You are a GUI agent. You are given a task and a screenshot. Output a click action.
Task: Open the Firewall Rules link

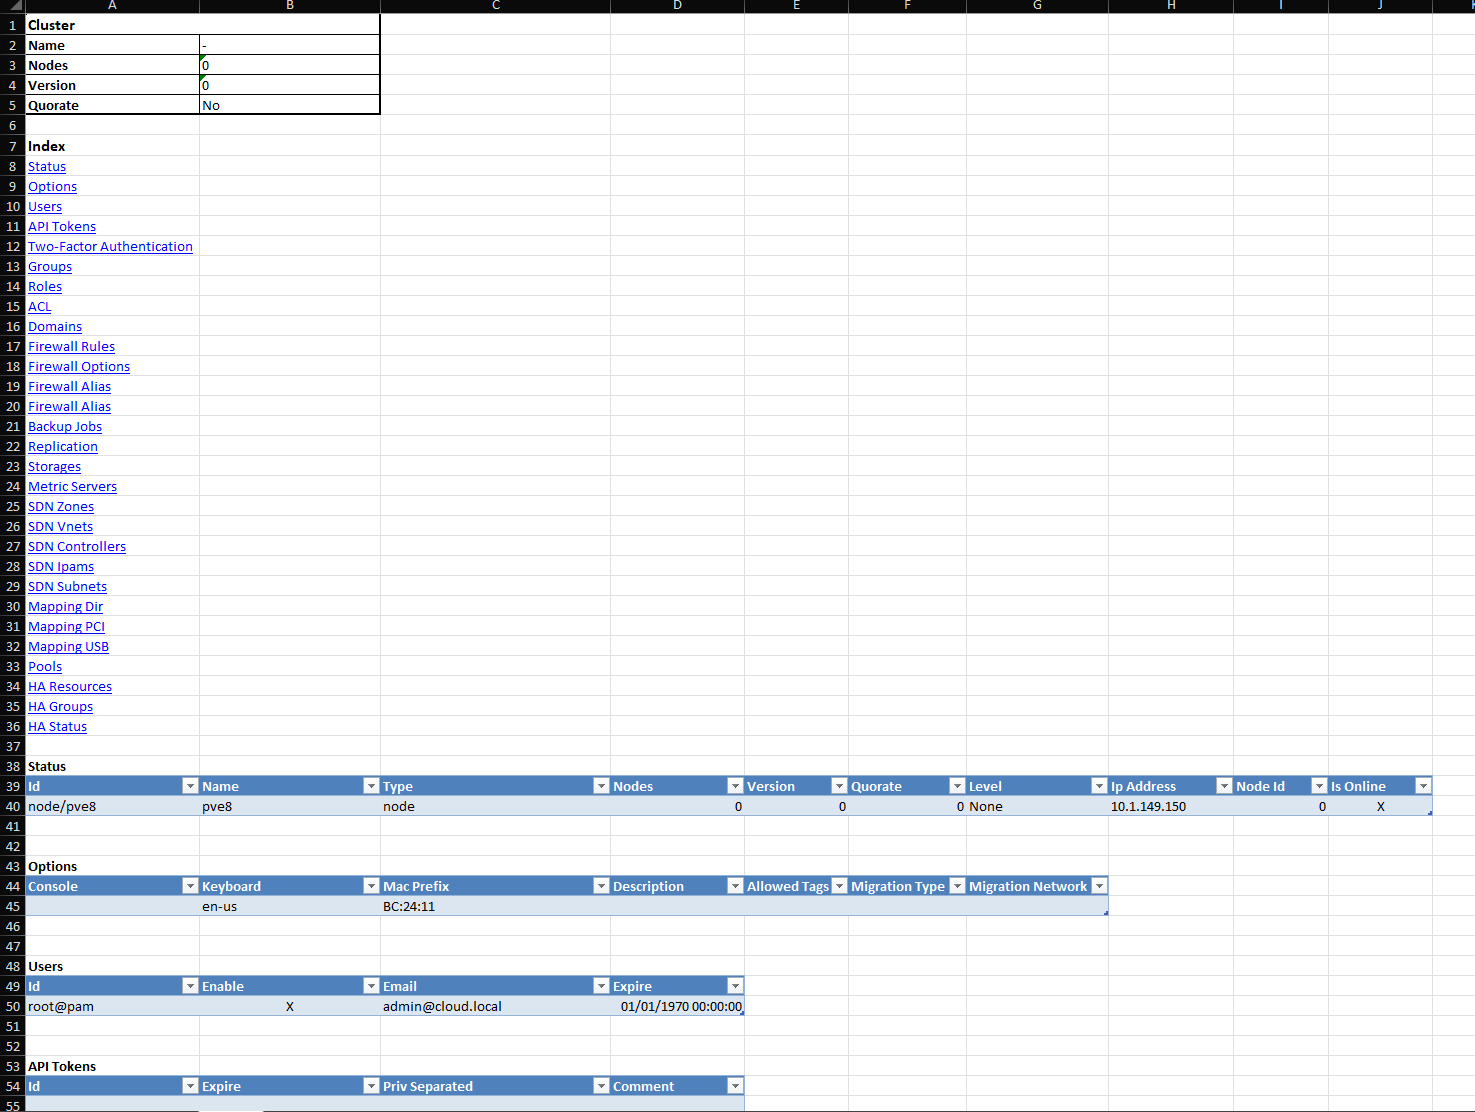71,346
